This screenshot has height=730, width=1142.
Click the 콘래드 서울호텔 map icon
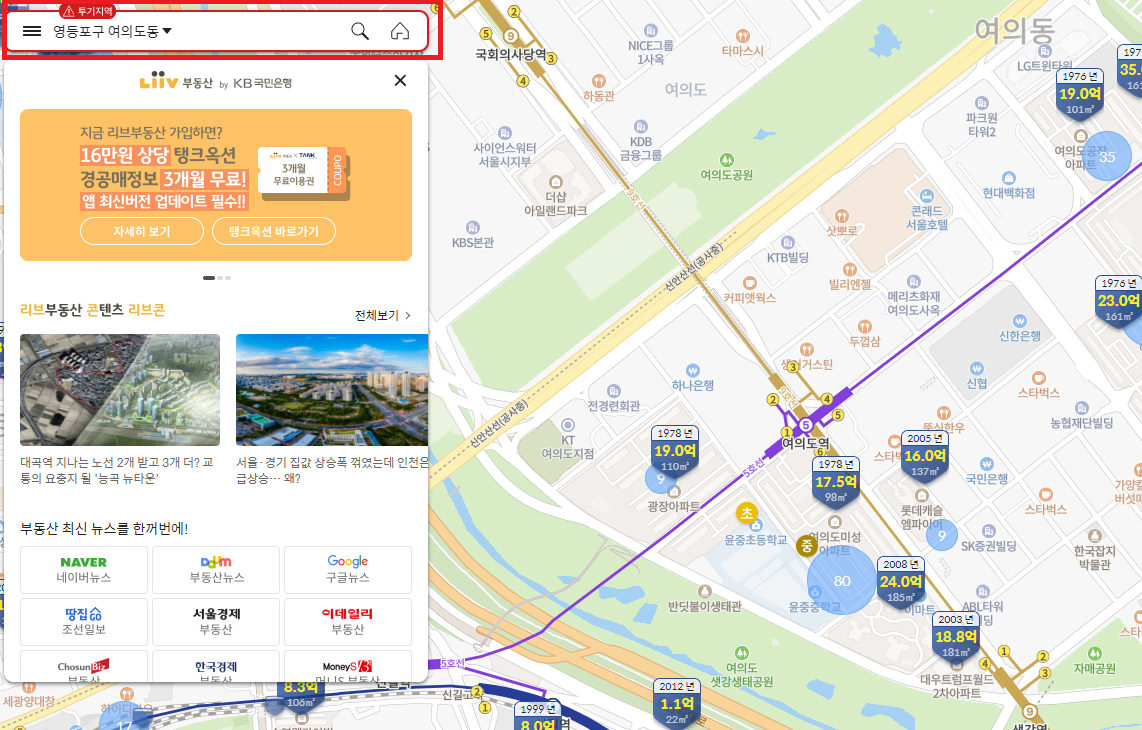(926, 195)
